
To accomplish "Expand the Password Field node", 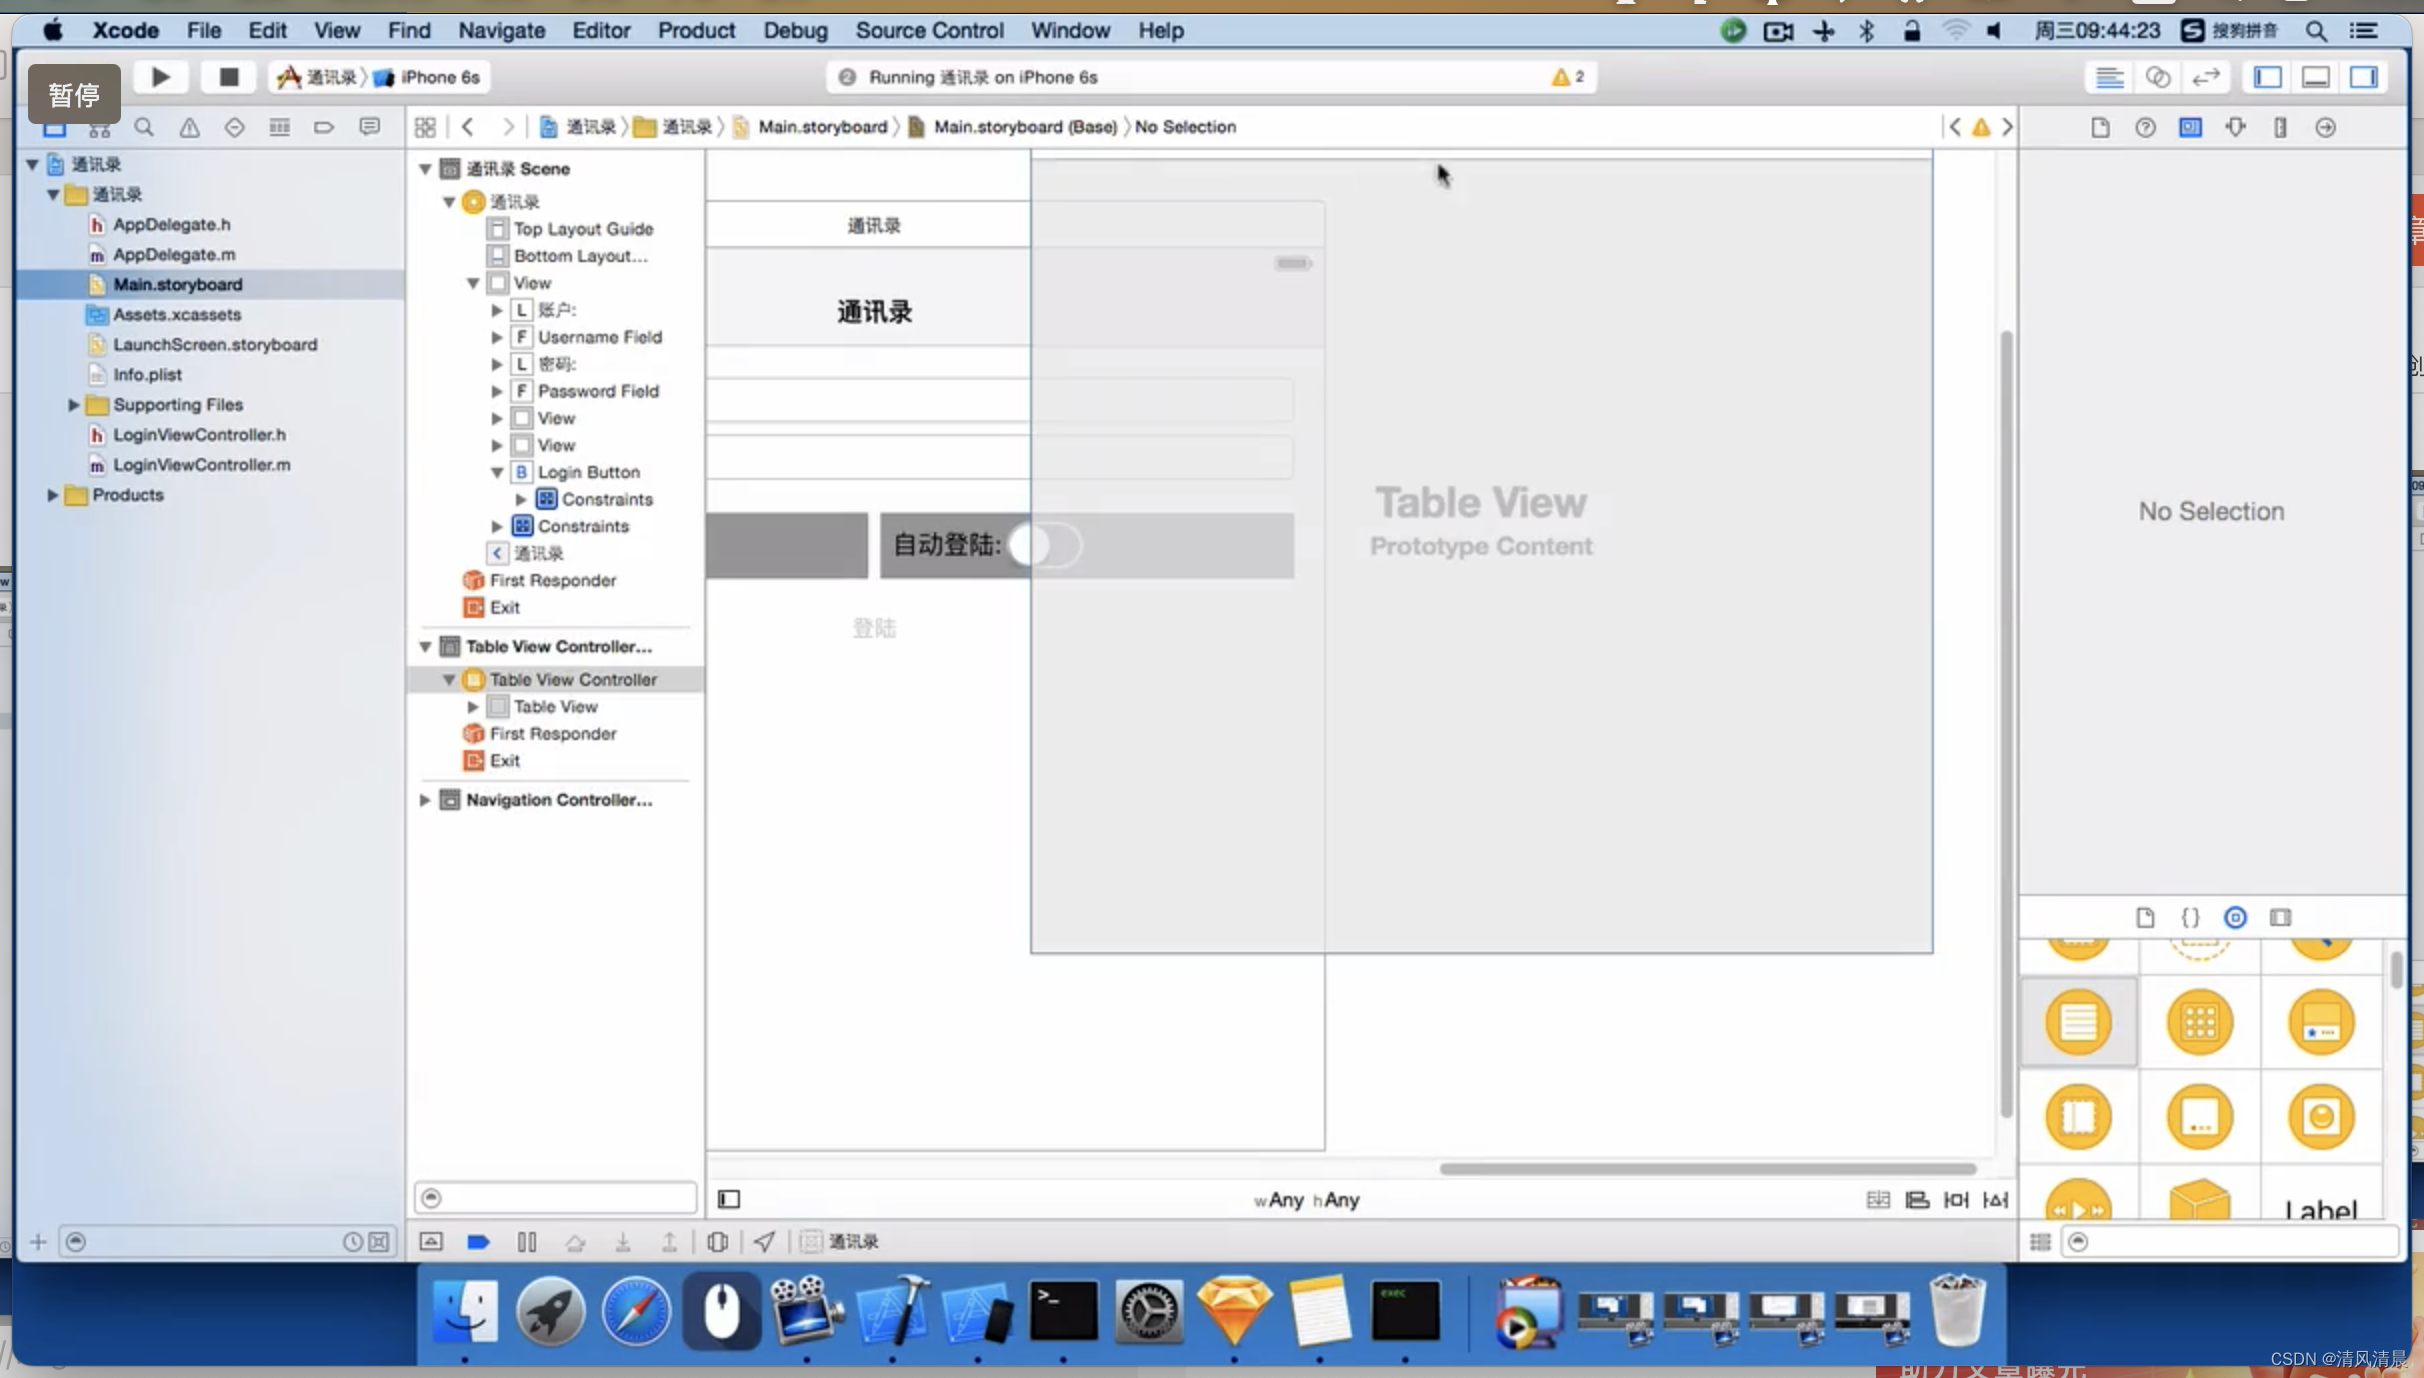I will (497, 391).
